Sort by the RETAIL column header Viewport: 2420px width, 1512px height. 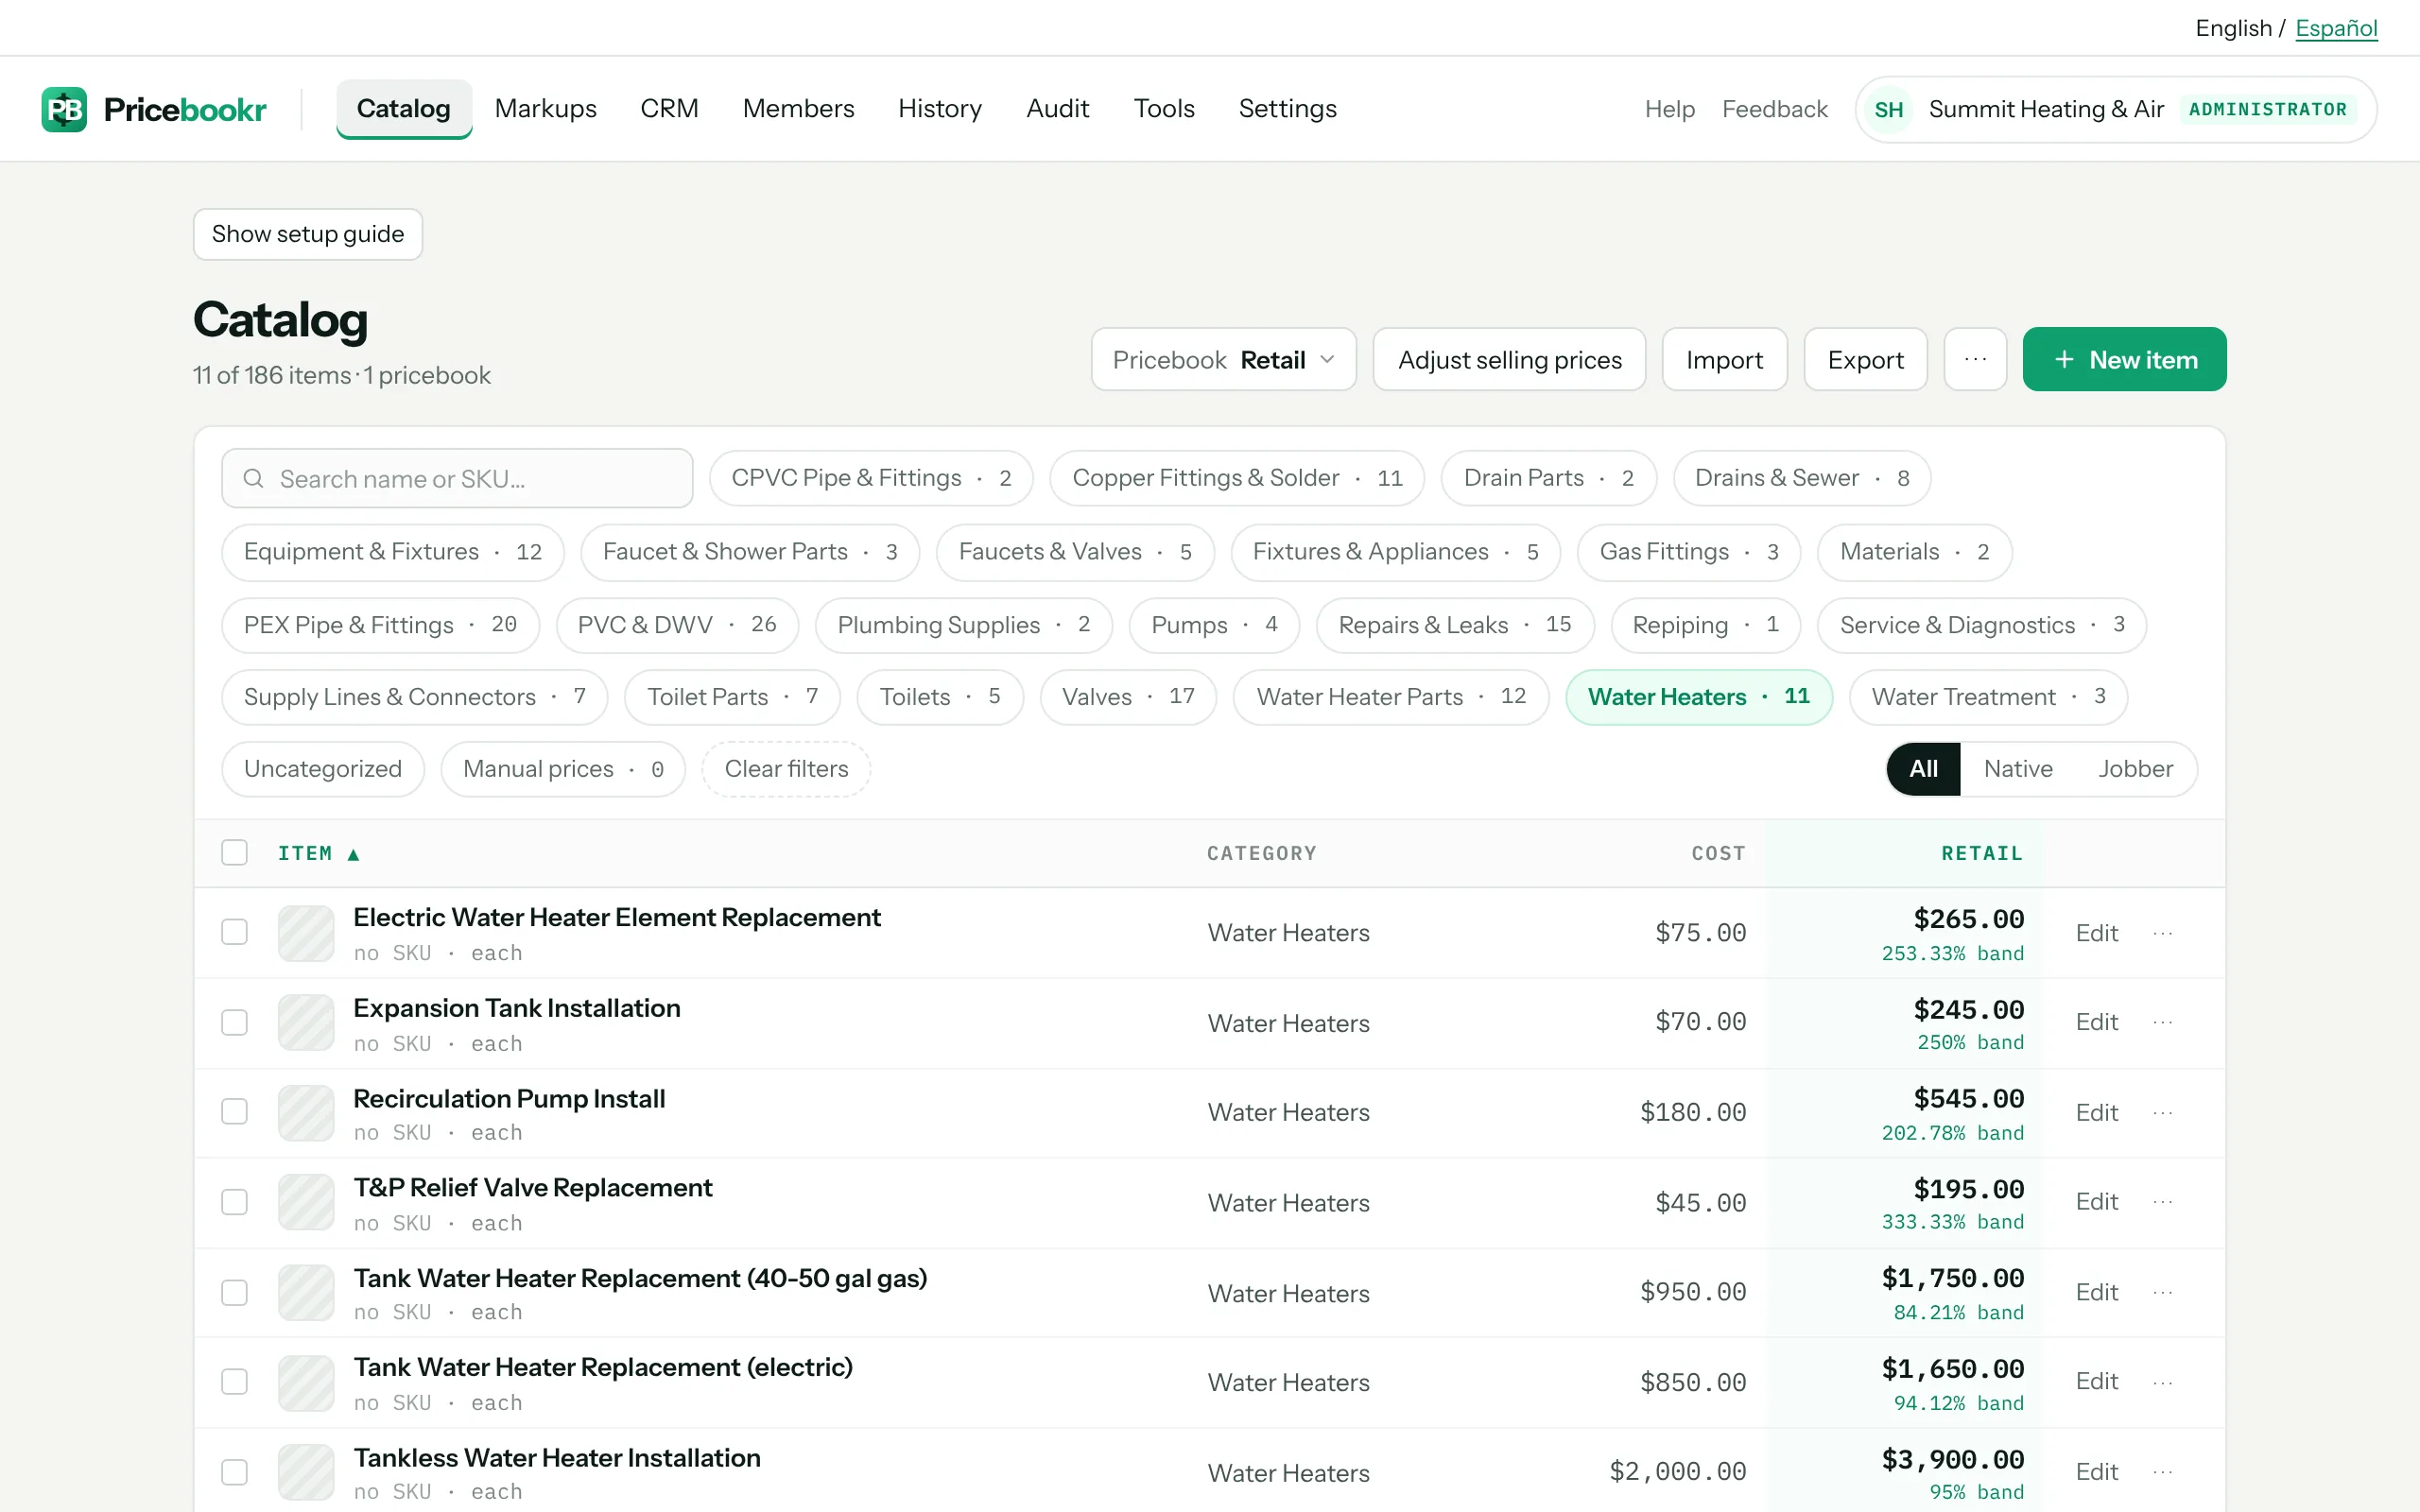click(1982, 853)
